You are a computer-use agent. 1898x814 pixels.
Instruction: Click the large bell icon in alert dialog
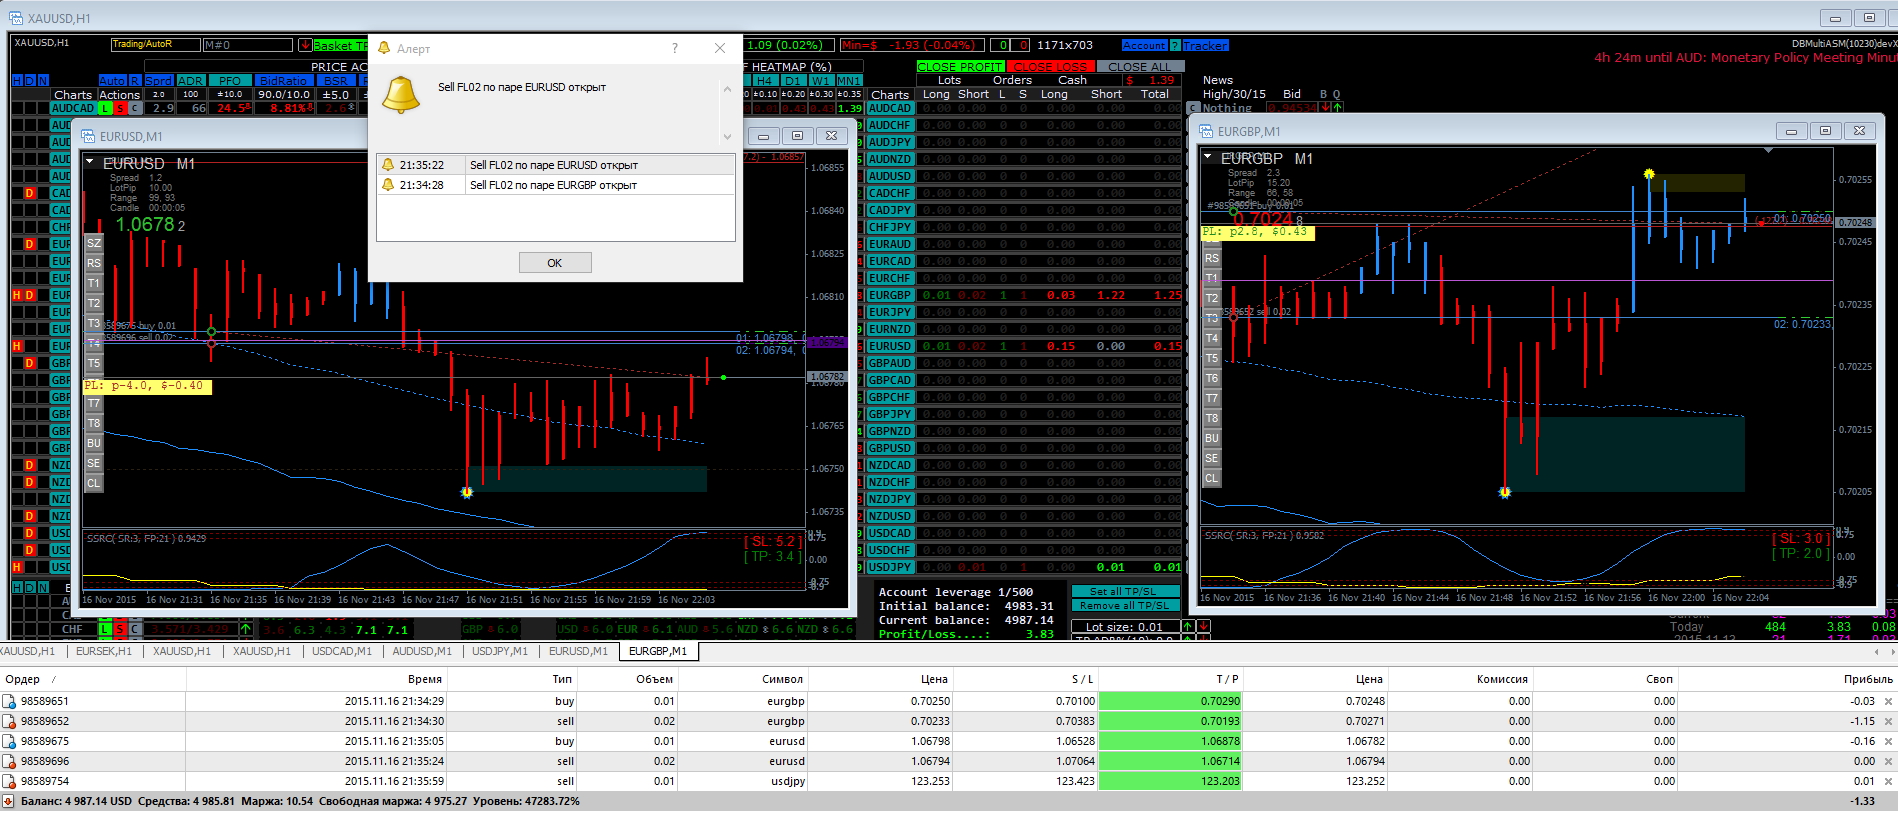coord(401,95)
